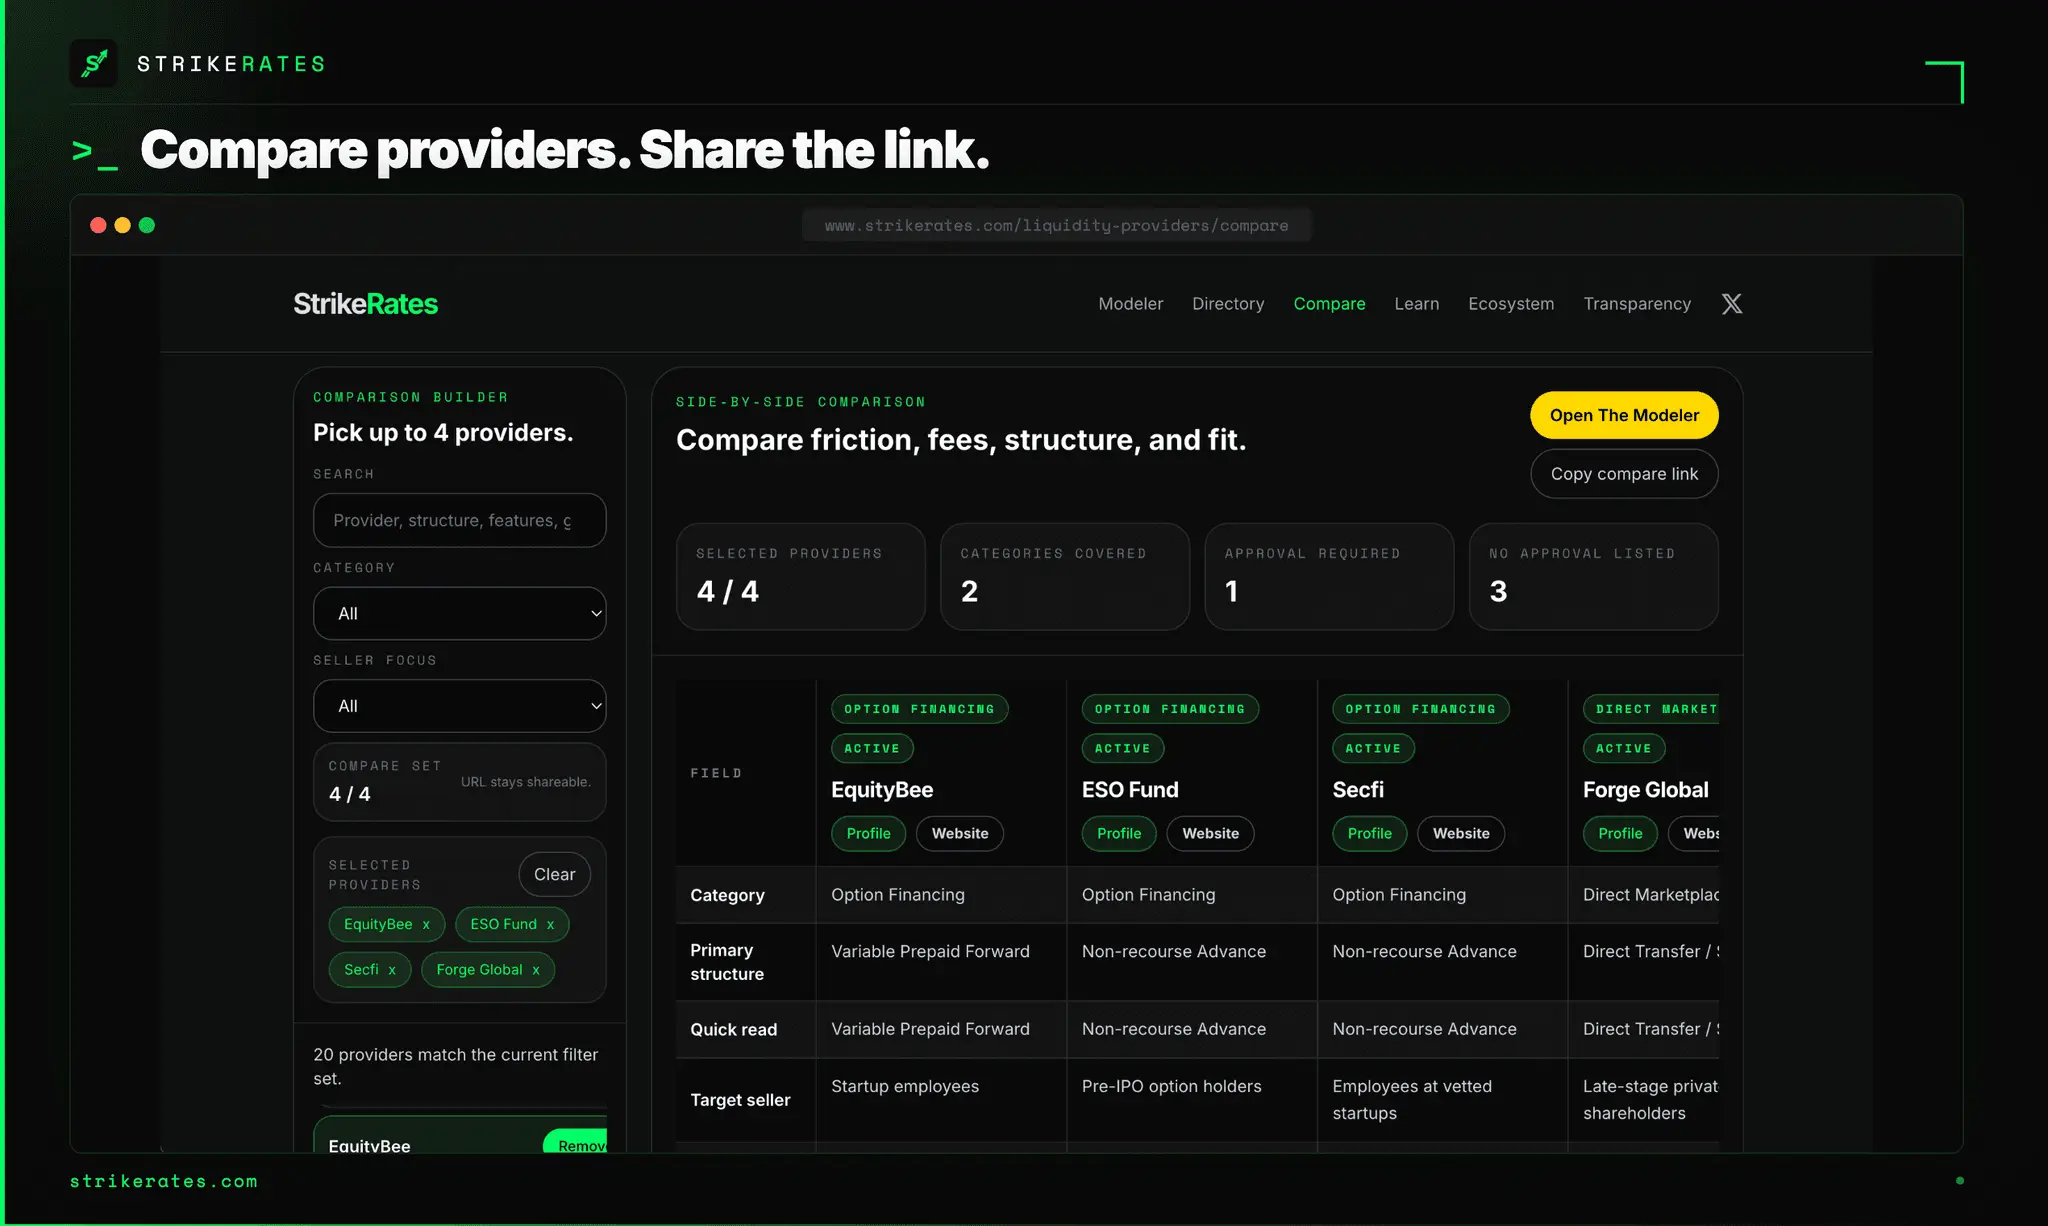Click the StrikeRates lightning logo icon
The image size is (2048, 1226).
(x=94, y=64)
